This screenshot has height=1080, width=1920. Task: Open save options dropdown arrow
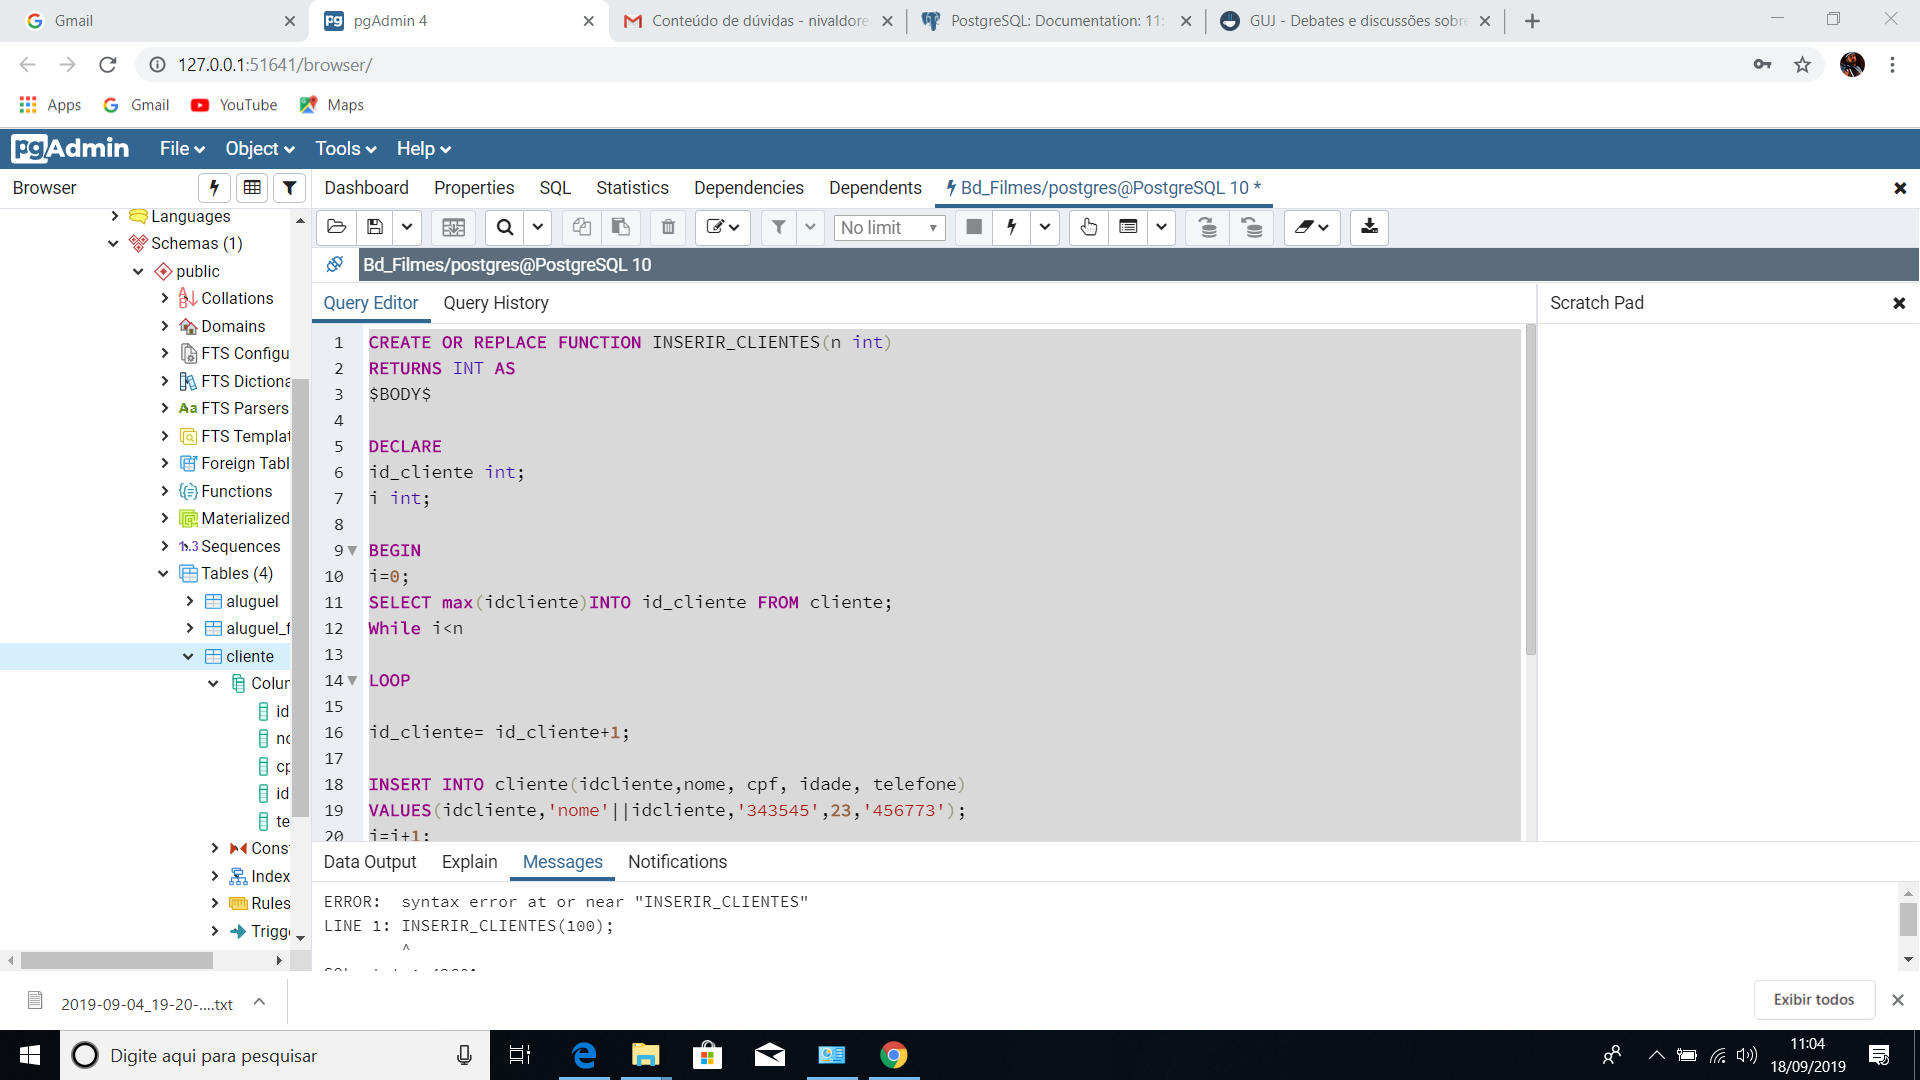point(407,228)
